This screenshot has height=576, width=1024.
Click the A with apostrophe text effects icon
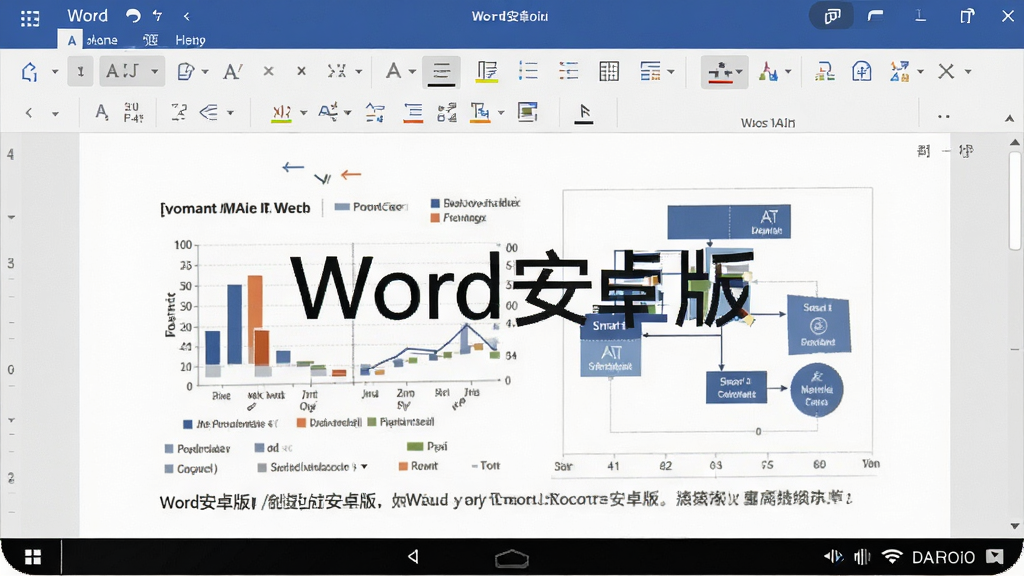pos(233,71)
